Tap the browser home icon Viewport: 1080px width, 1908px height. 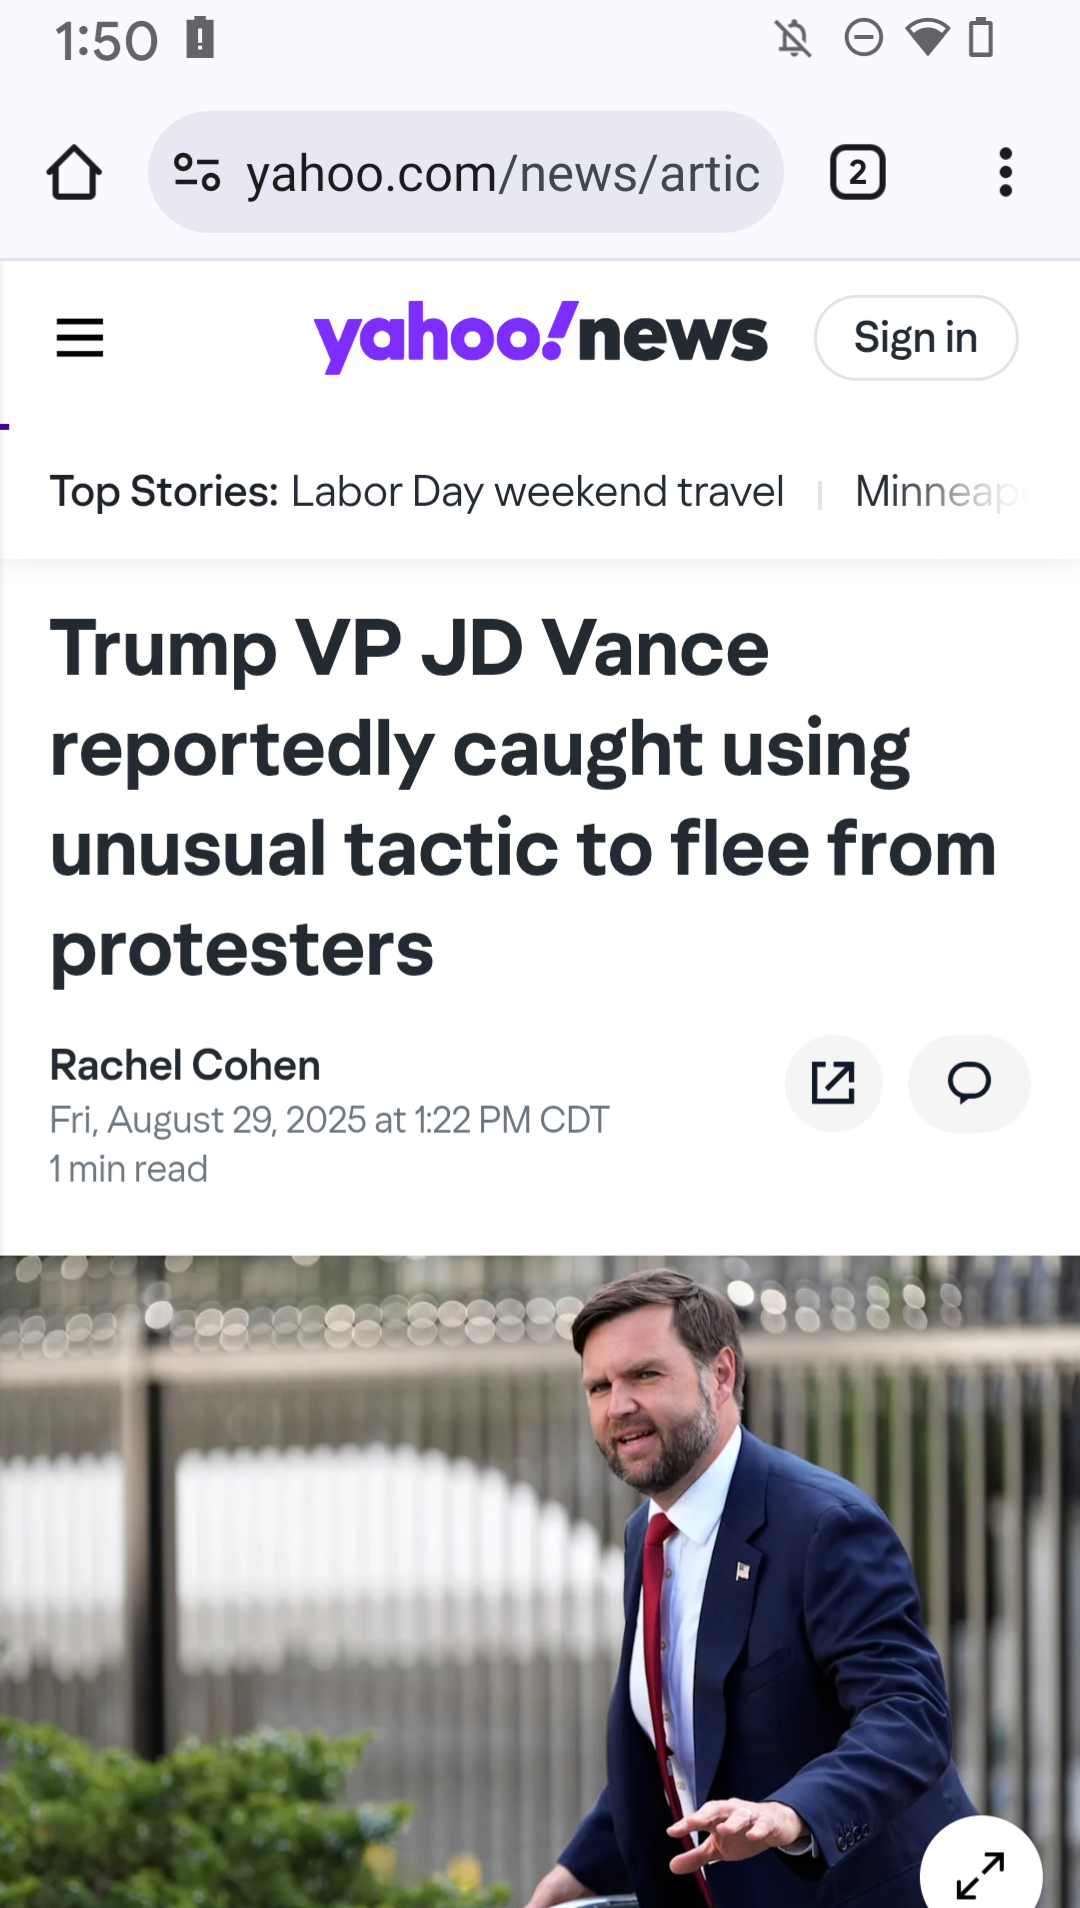74,173
